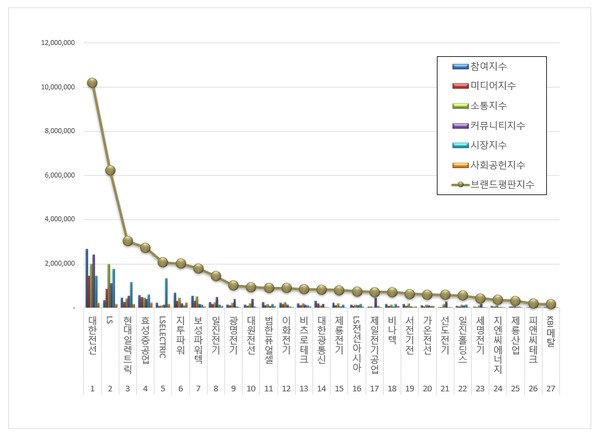Select the 브랜드평판지수 line legend entry

click(502, 184)
